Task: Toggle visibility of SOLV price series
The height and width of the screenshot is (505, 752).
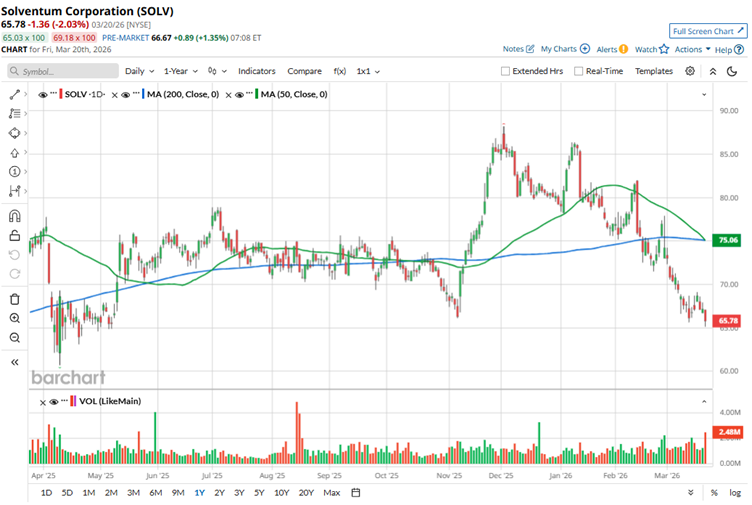Action: tap(43, 94)
